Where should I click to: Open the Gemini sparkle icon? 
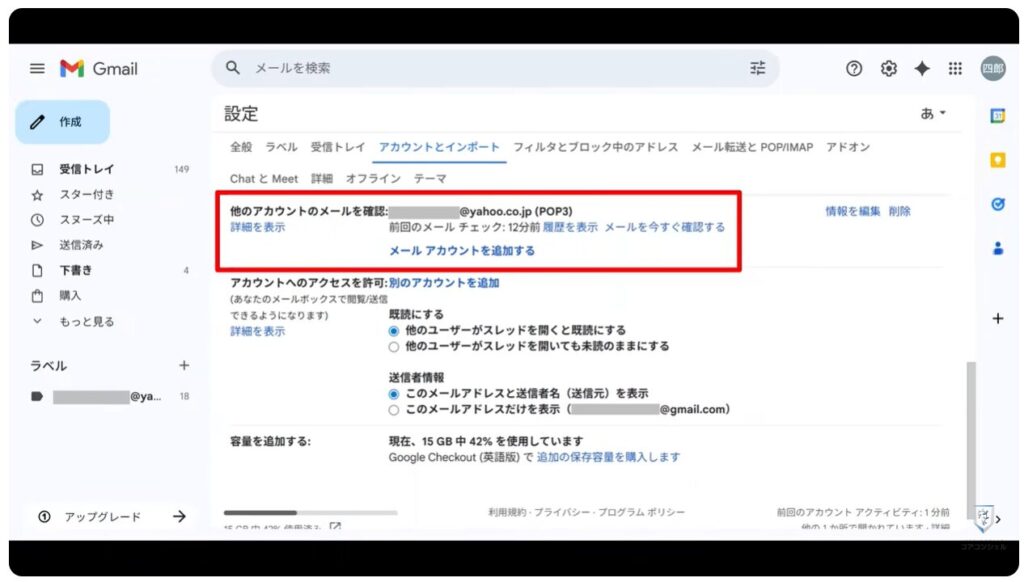point(921,68)
